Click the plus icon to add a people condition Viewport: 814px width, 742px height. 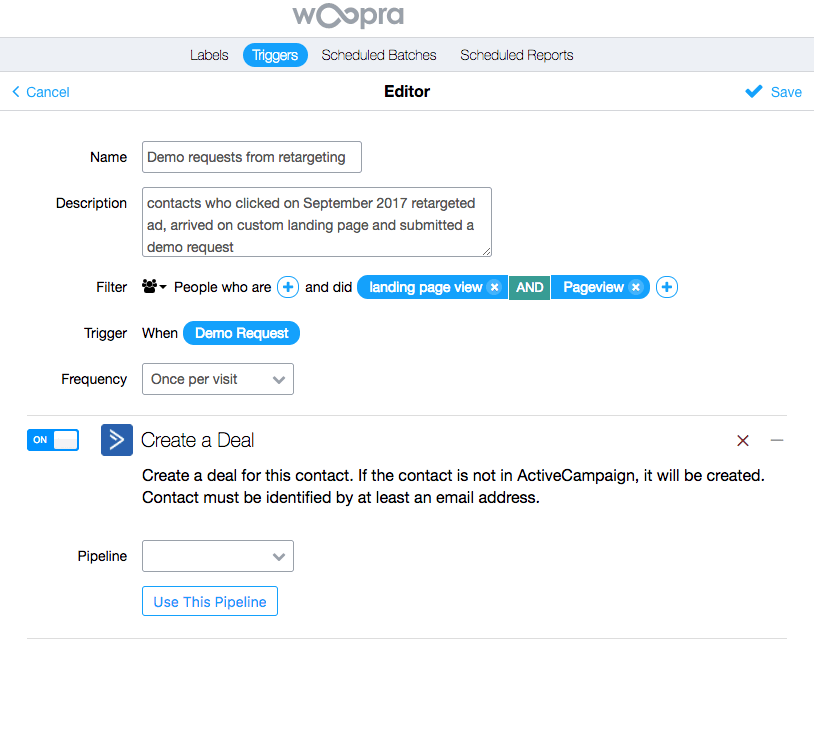tap(288, 287)
